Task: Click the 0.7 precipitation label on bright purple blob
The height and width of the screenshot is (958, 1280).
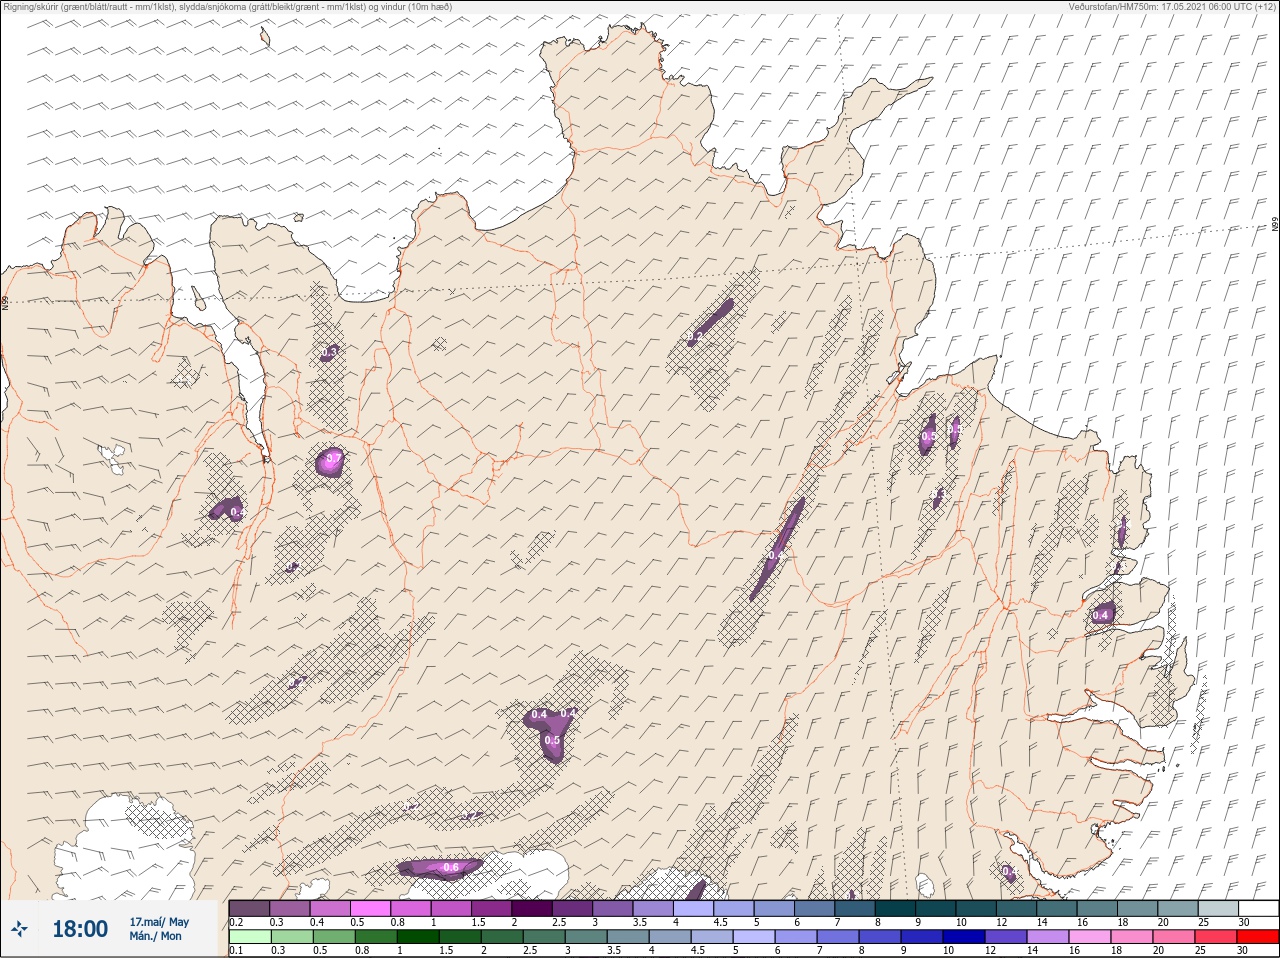Action: [x=333, y=460]
